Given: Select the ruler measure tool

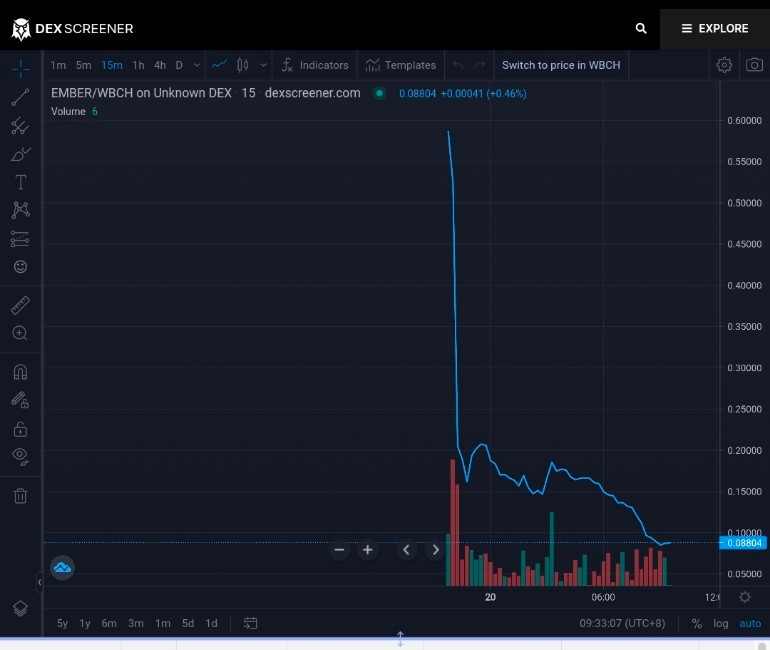Looking at the screenshot, I should click(20, 305).
